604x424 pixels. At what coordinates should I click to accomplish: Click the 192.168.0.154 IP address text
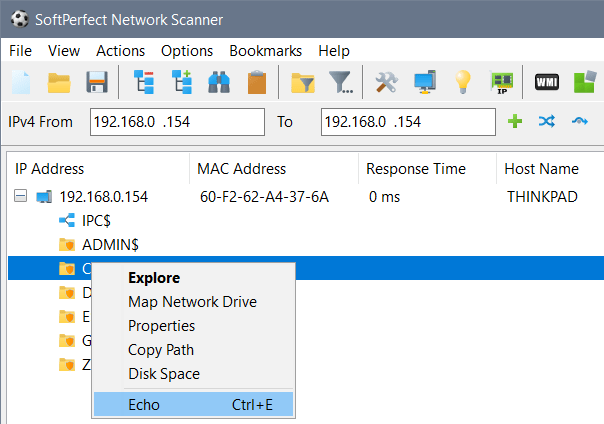(104, 197)
